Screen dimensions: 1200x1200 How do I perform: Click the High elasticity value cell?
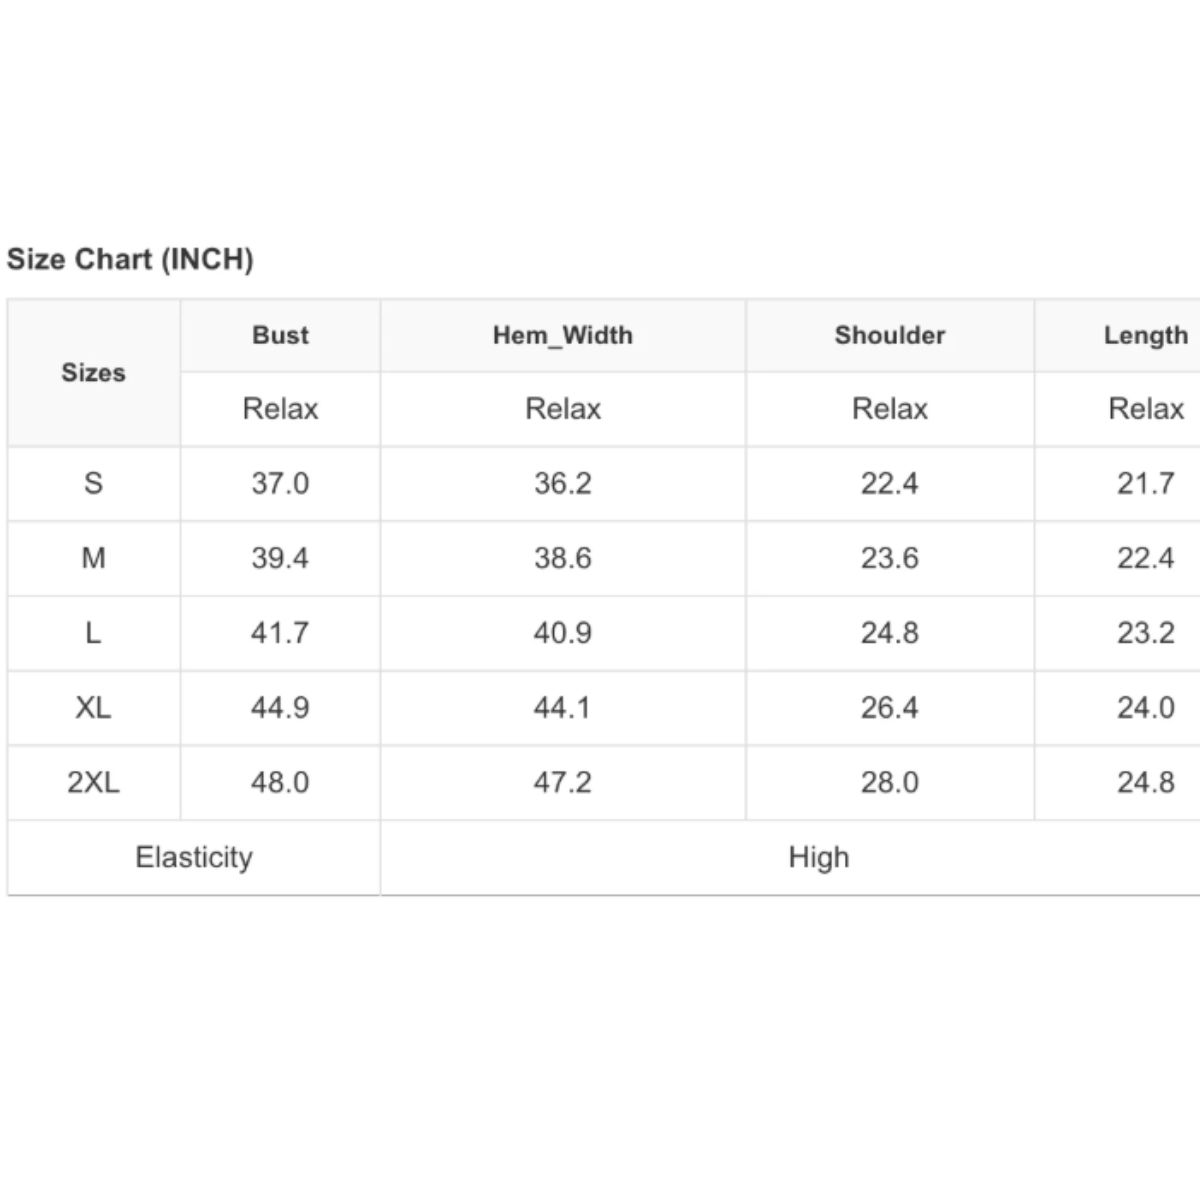(819, 858)
